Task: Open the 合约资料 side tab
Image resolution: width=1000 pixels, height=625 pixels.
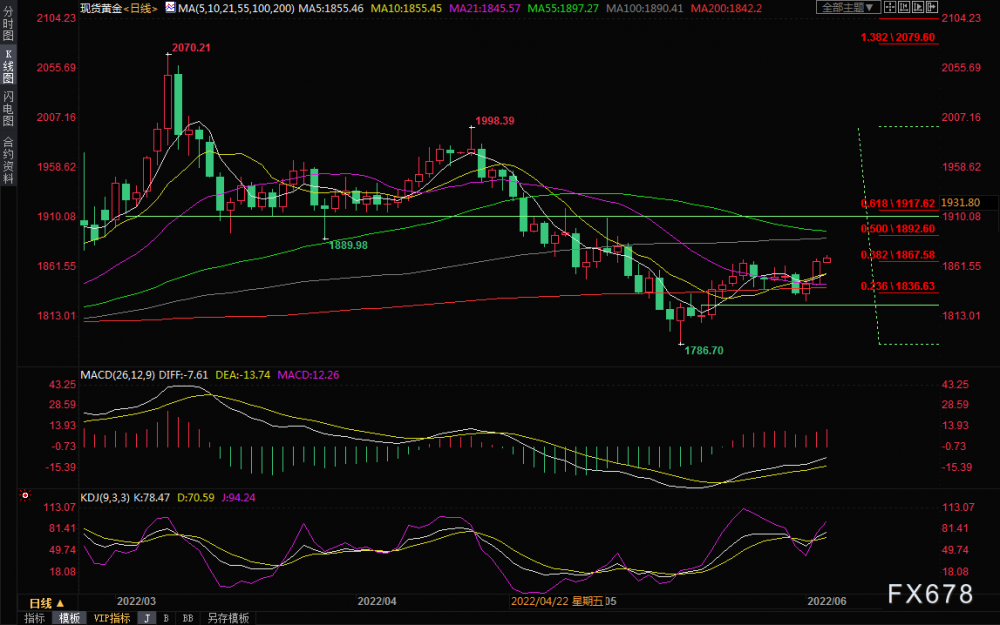Action: coord(8,160)
